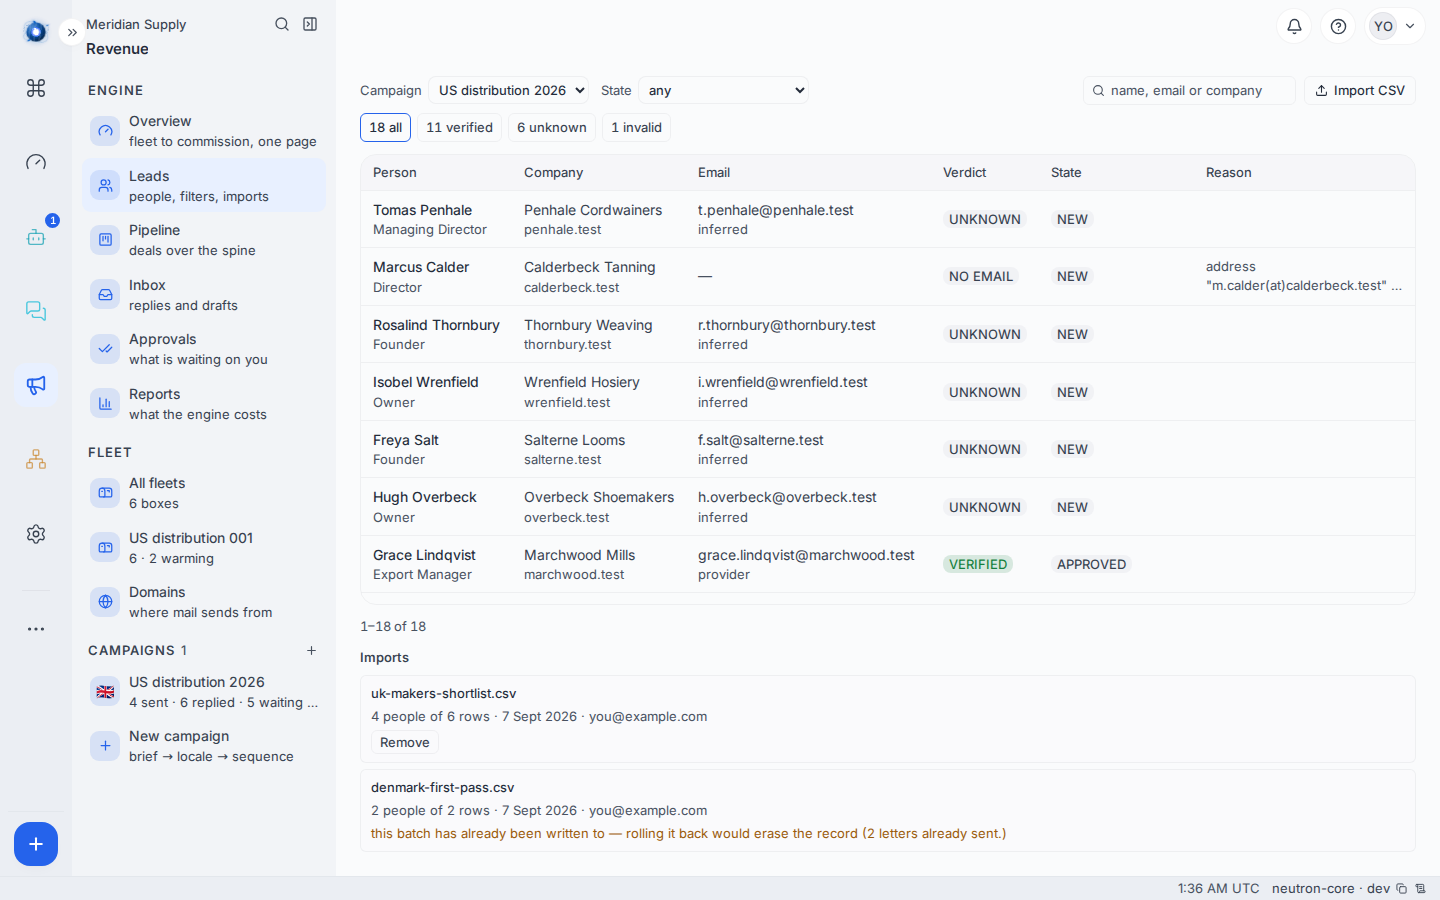Viewport: 1440px width, 900px height.
Task: Open the YO user account menu
Action: click(1396, 26)
